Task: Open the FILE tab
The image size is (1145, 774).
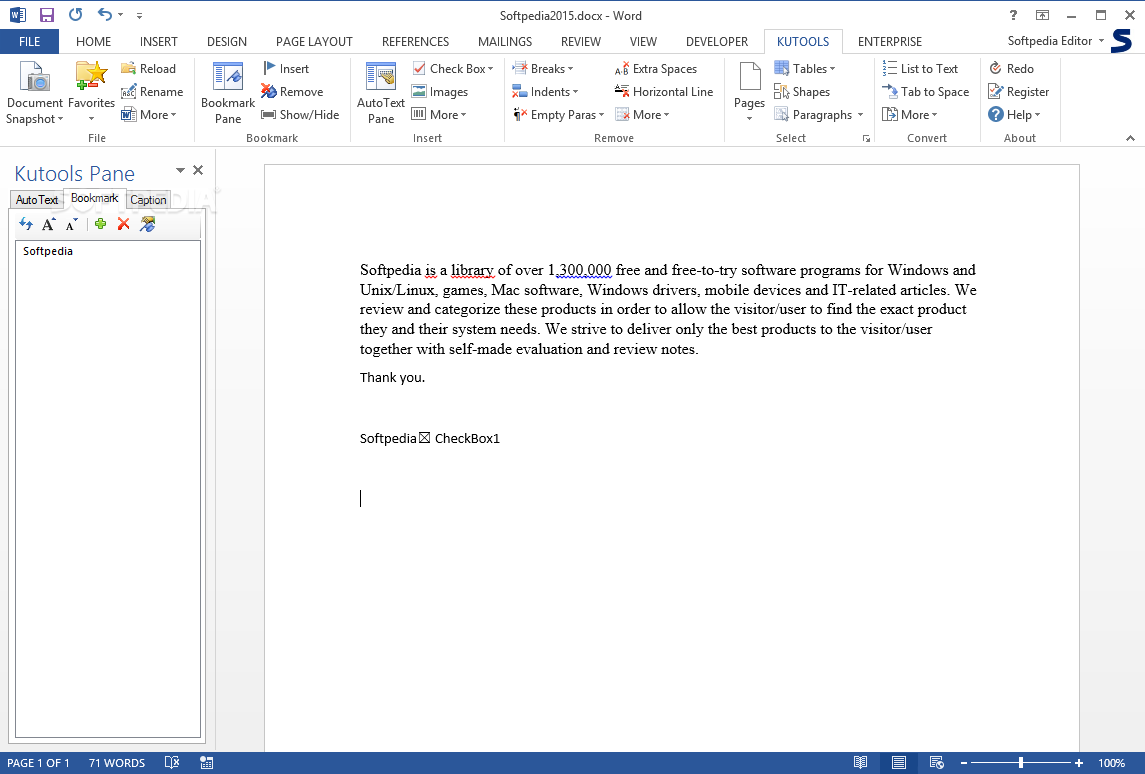Action: click(x=29, y=42)
